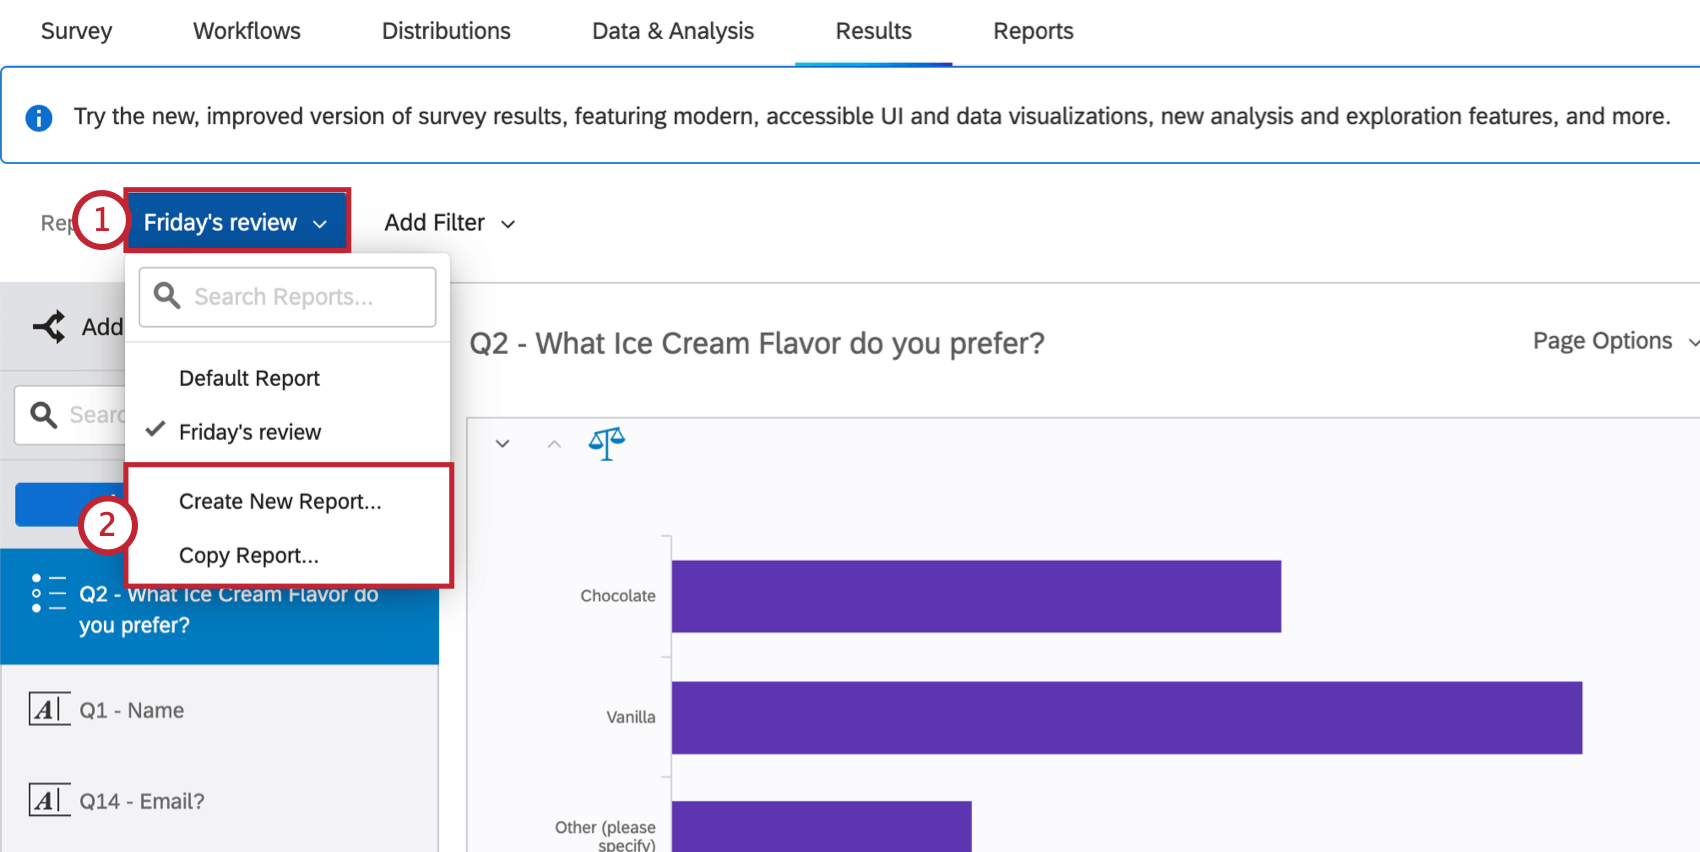The height and width of the screenshot is (852, 1700).
Task: Open the Add Filter dropdown
Action: coord(449,222)
